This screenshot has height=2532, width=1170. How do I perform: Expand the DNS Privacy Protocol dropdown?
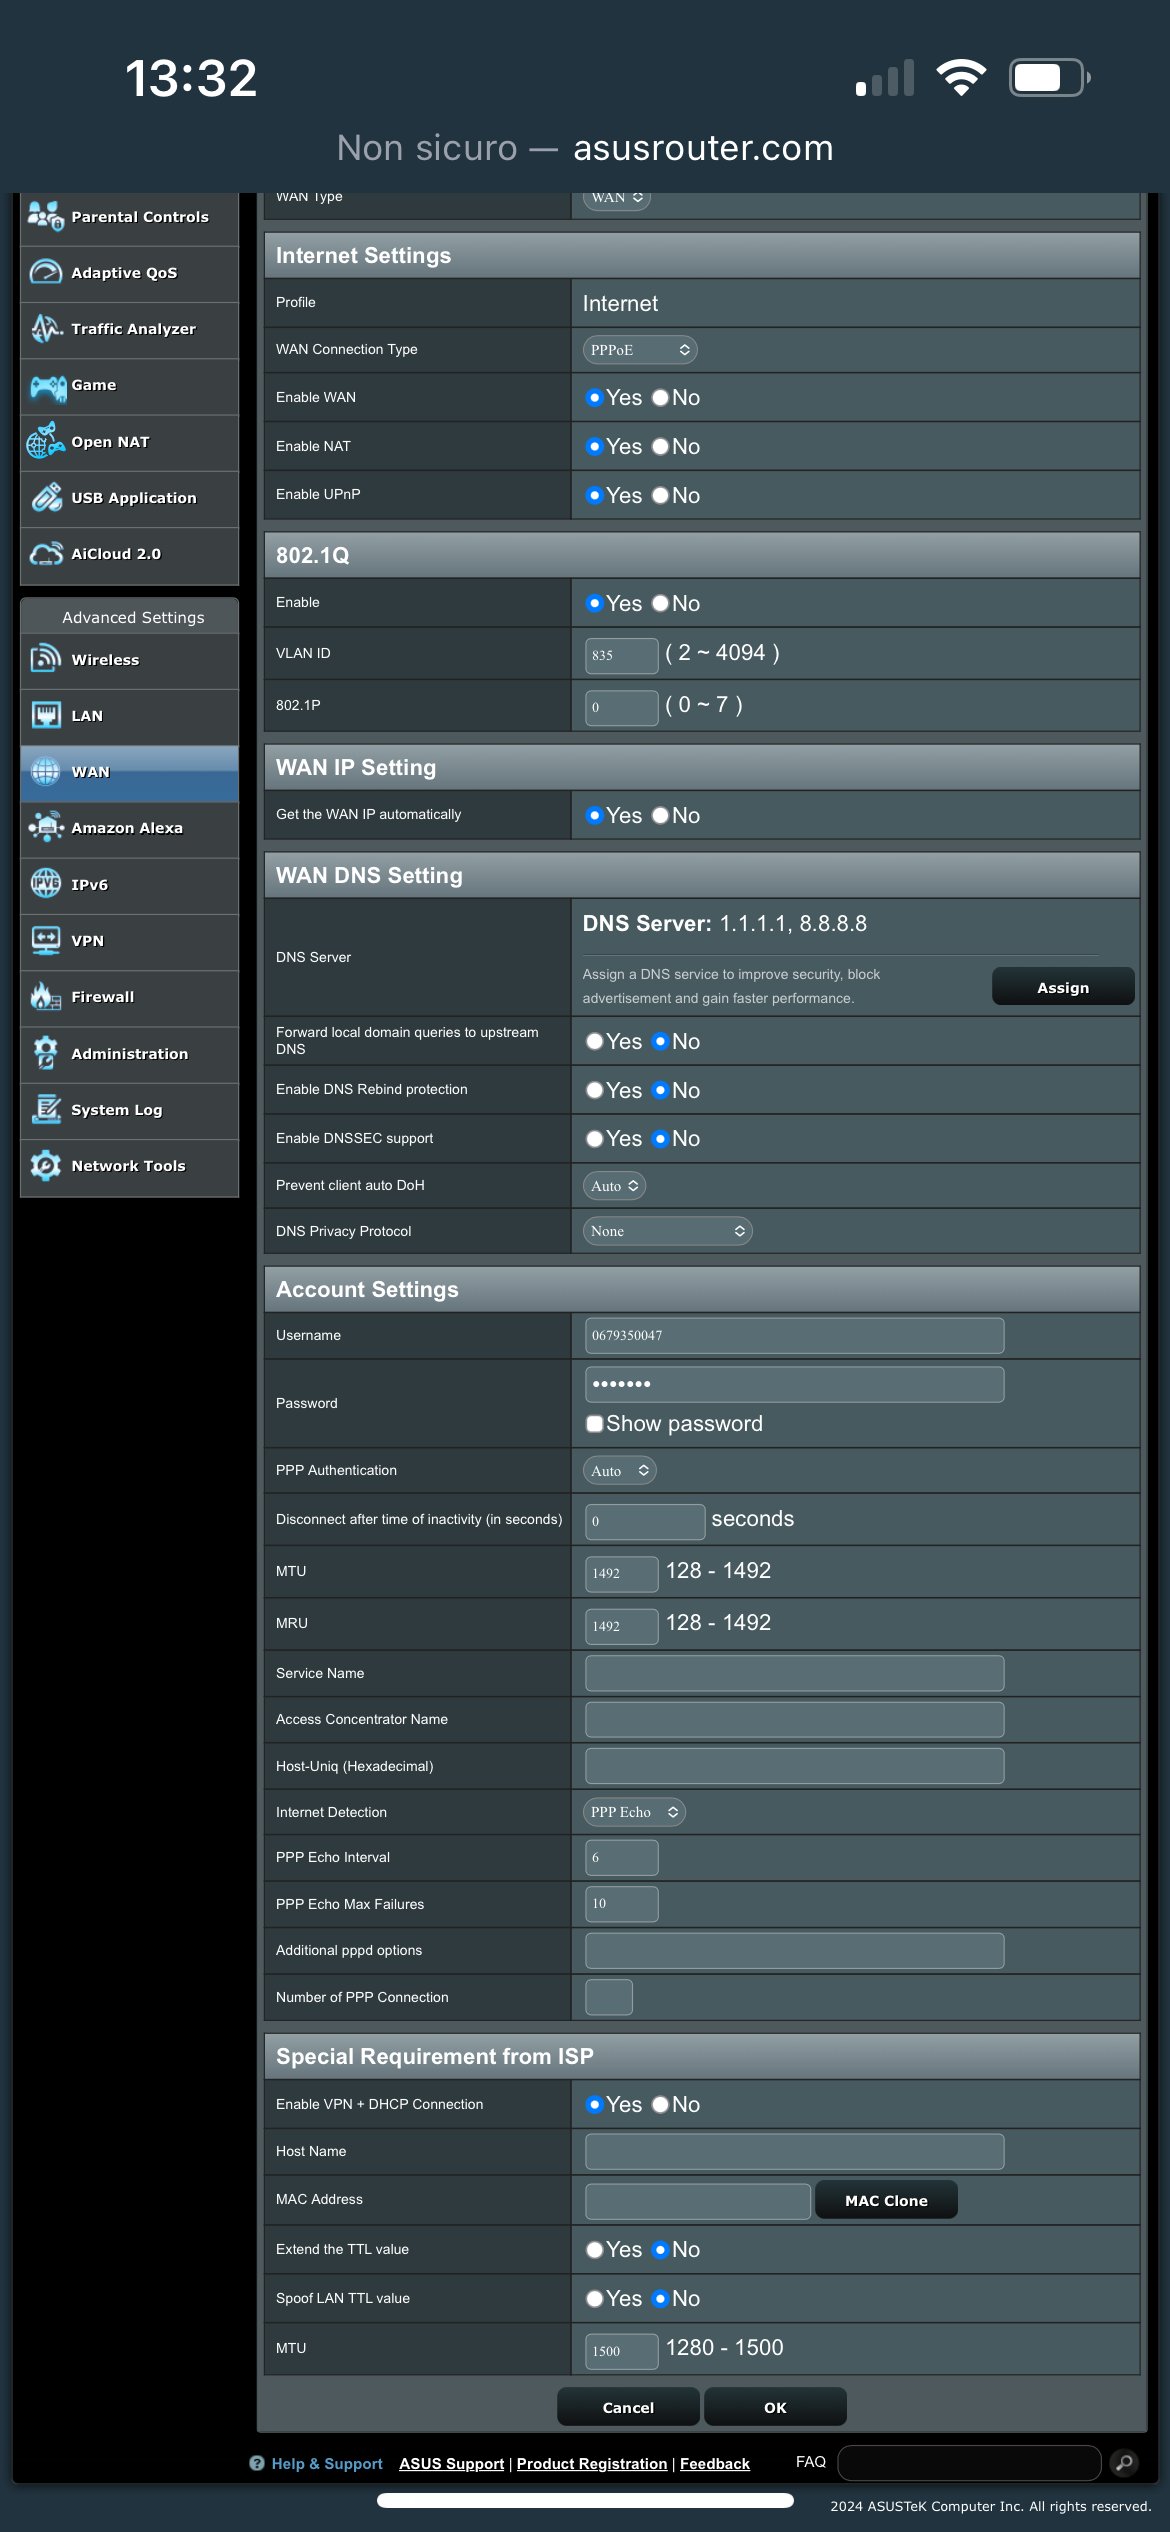click(667, 1231)
